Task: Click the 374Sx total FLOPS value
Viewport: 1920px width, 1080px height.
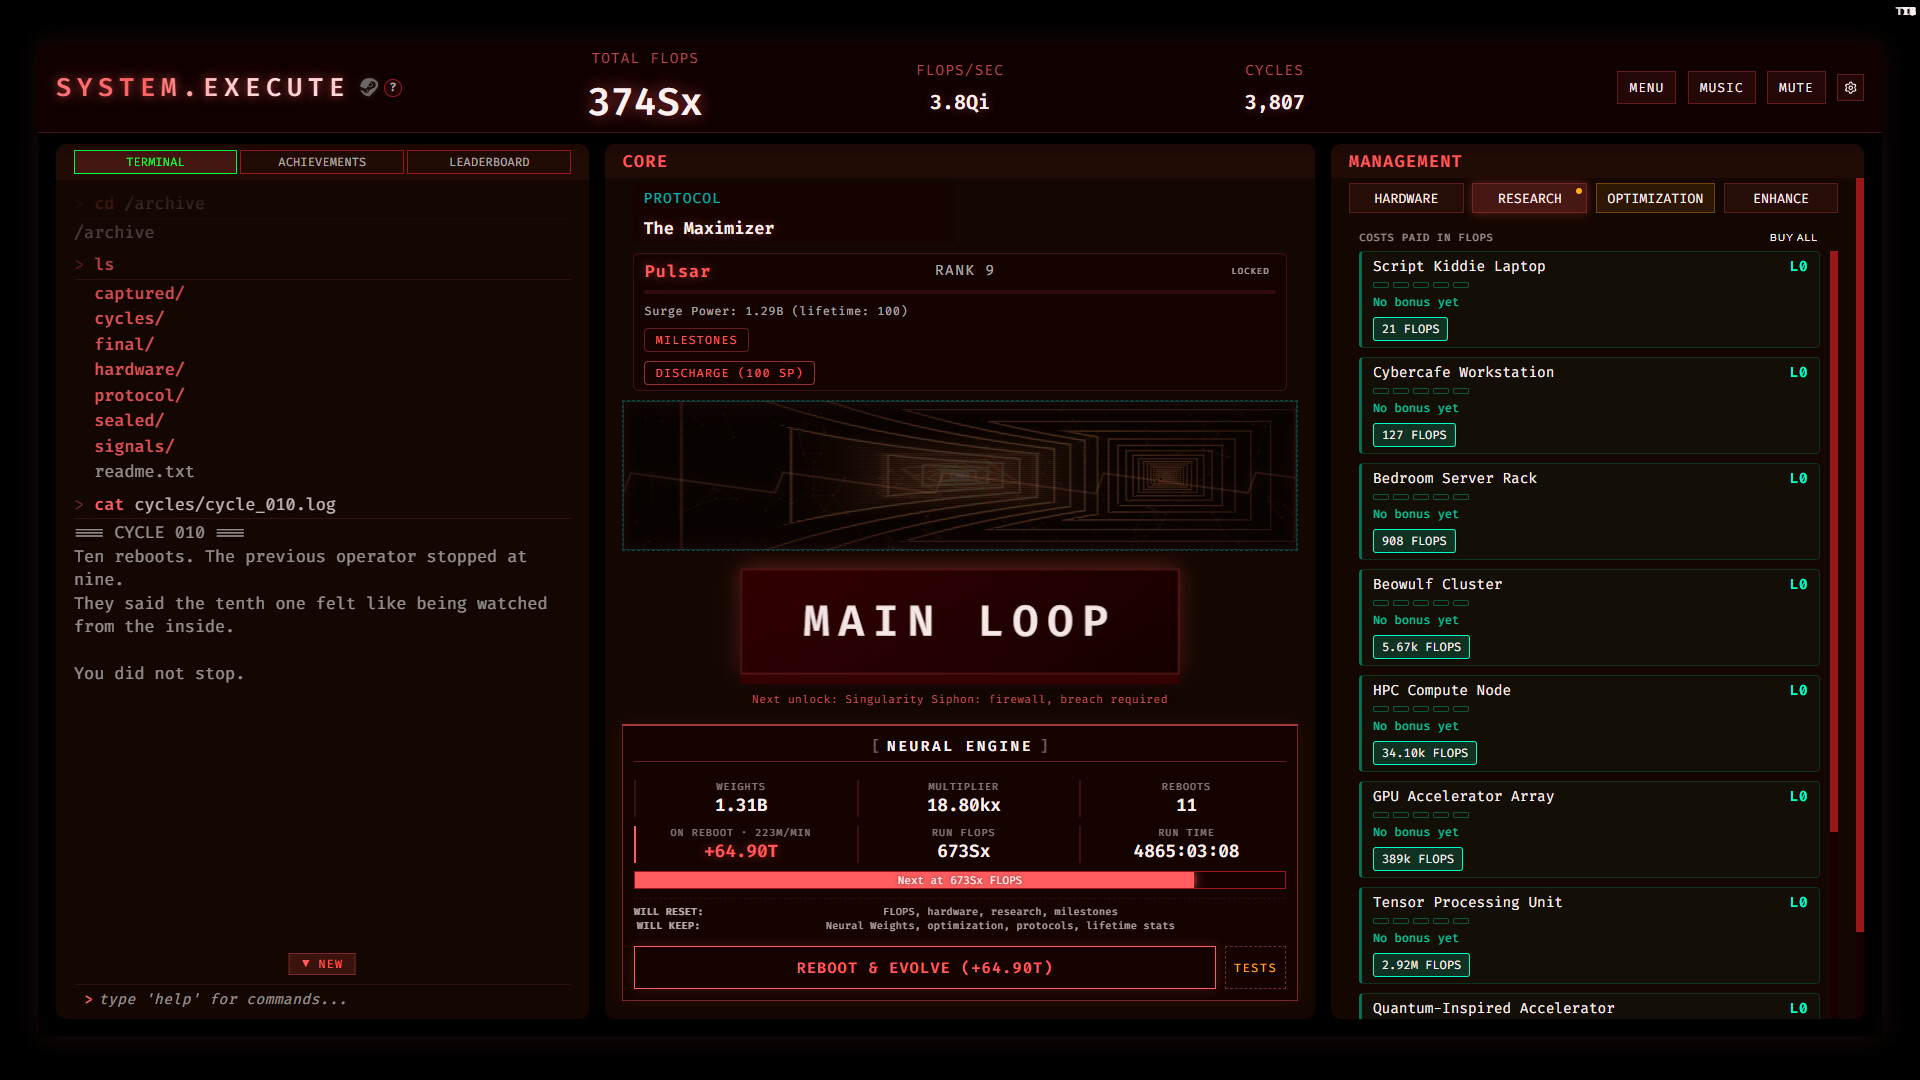Action: tap(645, 102)
